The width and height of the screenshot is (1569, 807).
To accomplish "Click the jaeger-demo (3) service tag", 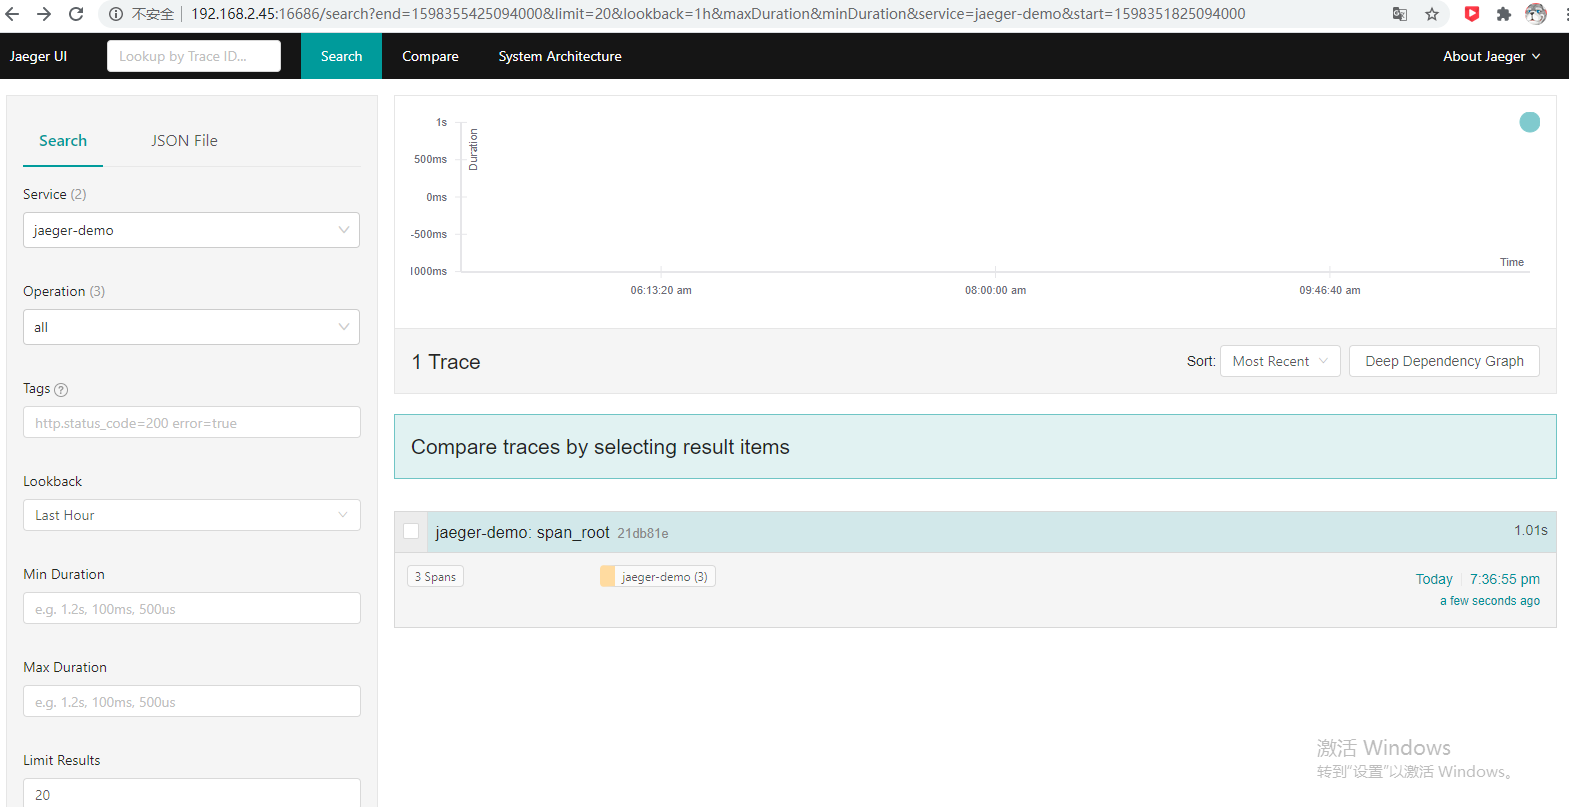I will pyautogui.click(x=658, y=577).
